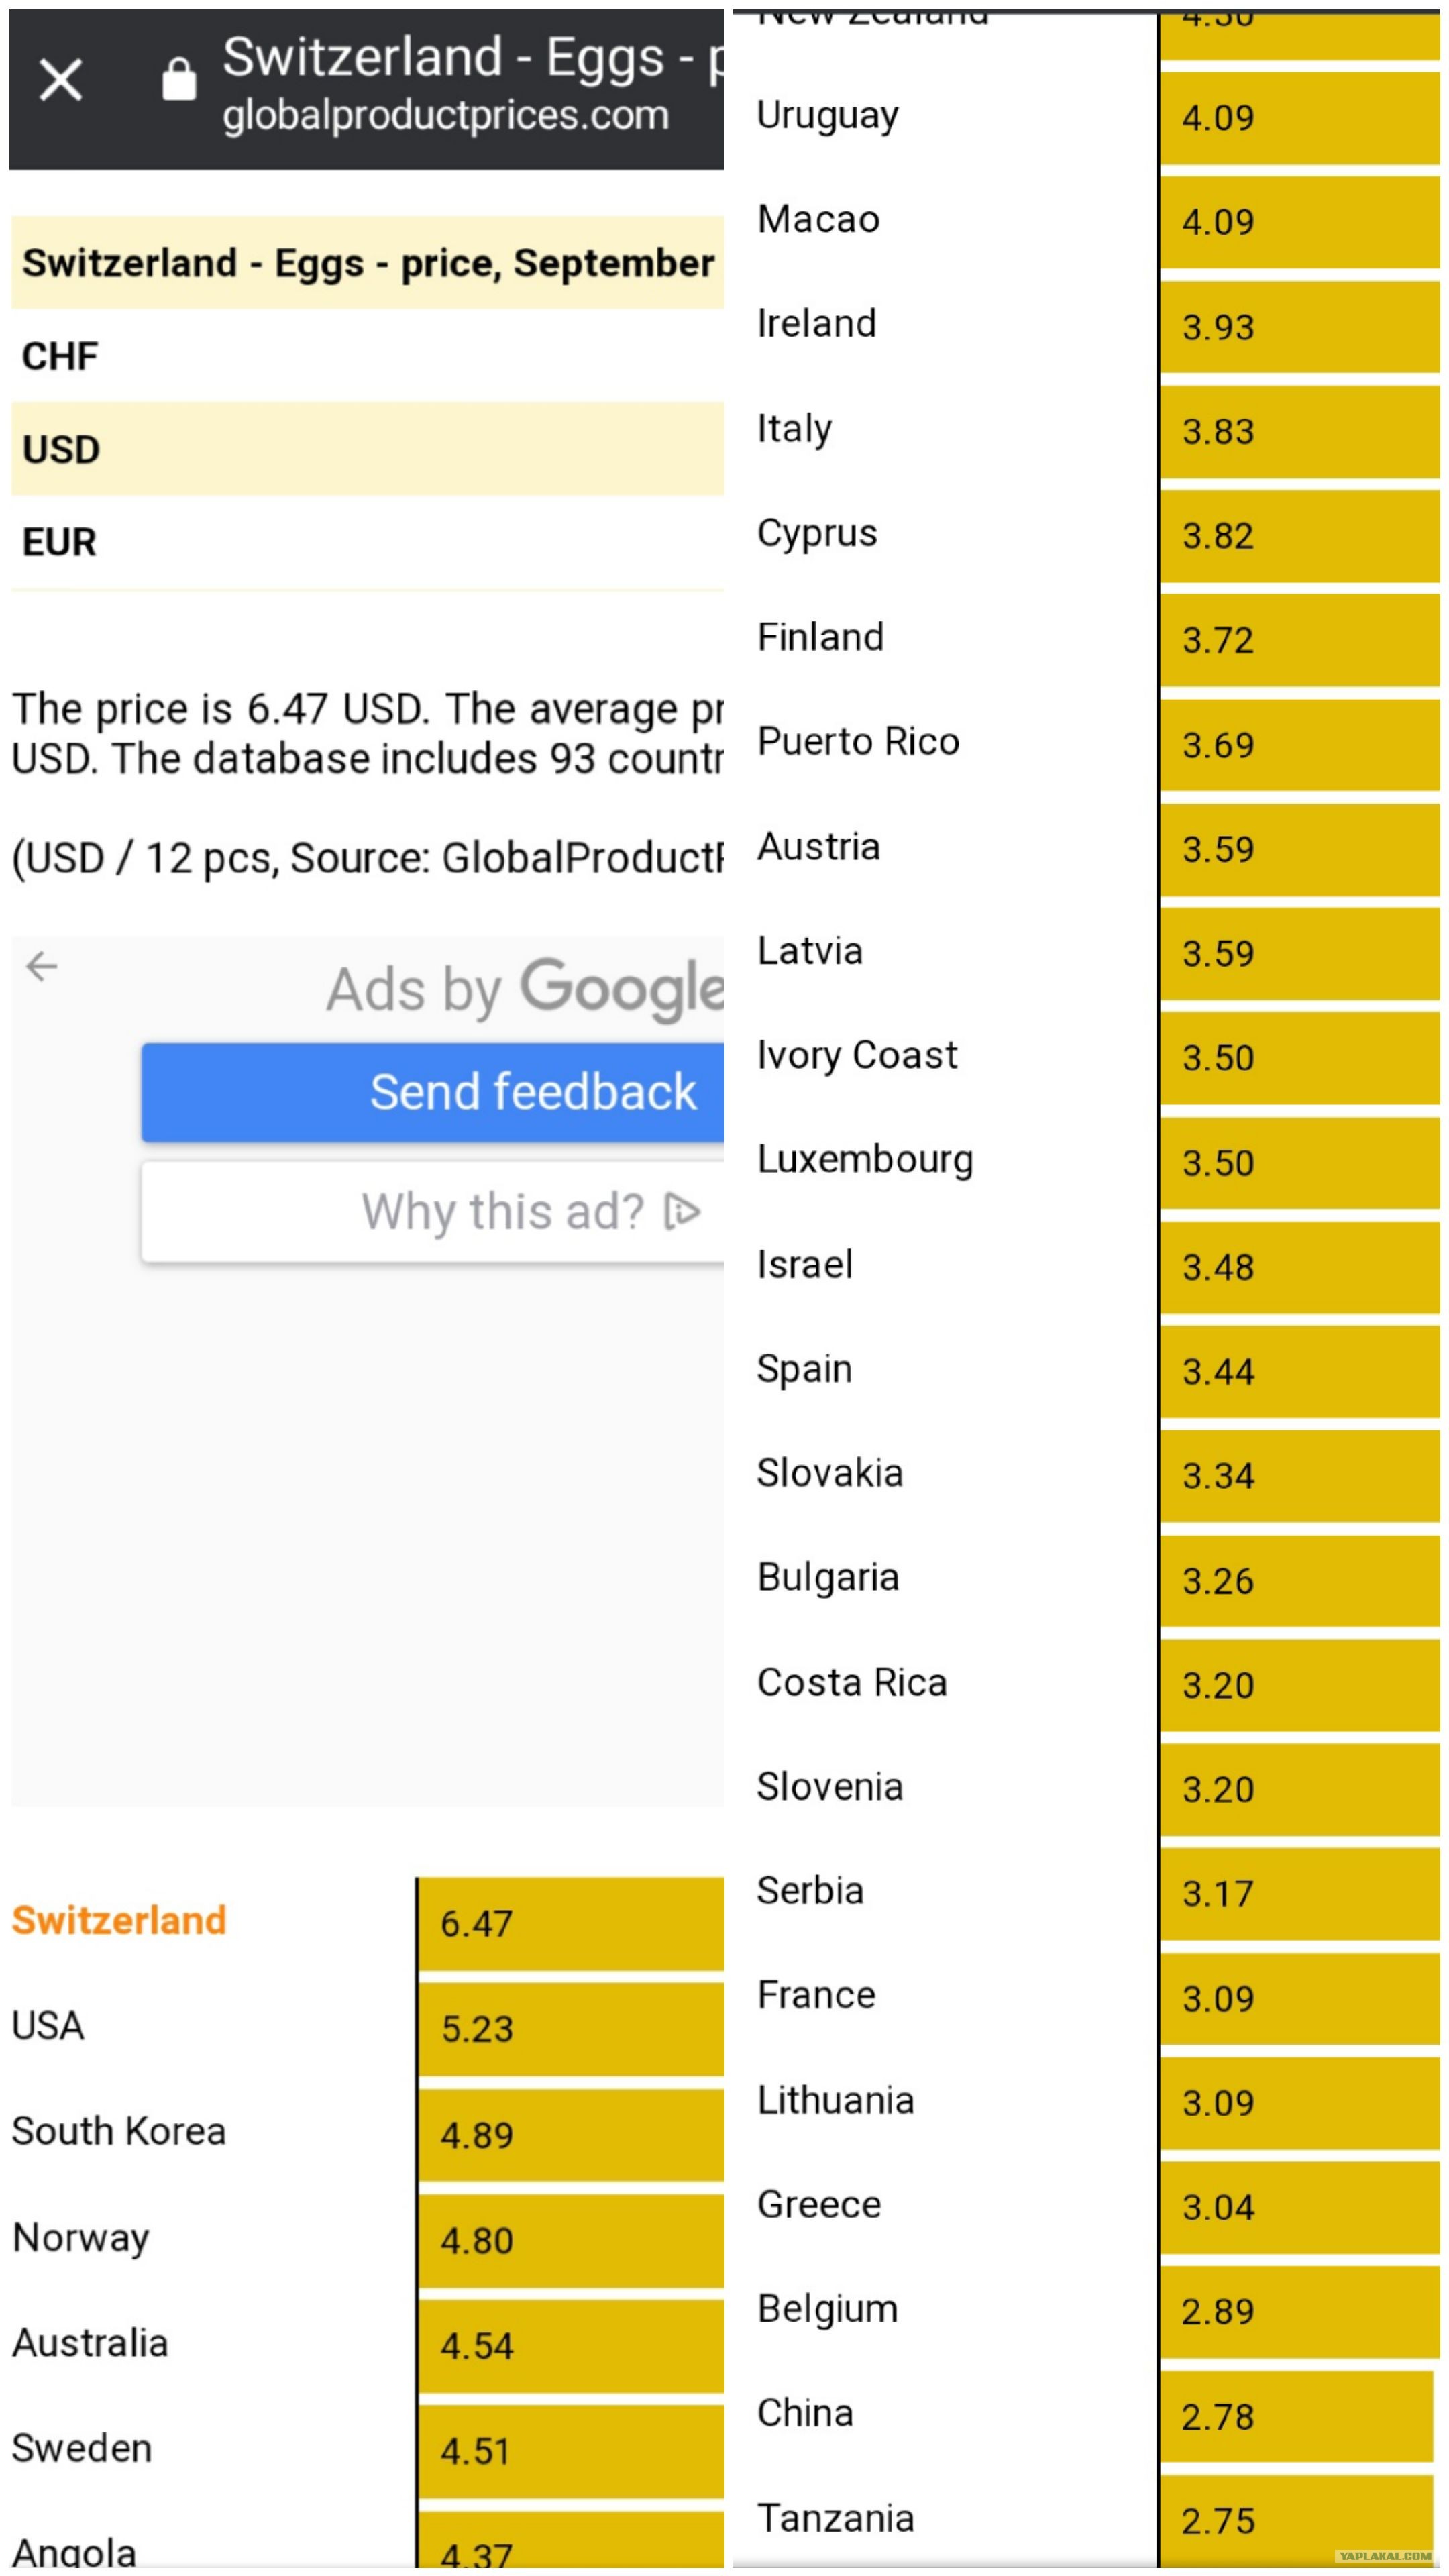Image resolution: width=1449 pixels, height=2576 pixels.
Task: Tap the padlock site security icon
Action: 179,78
